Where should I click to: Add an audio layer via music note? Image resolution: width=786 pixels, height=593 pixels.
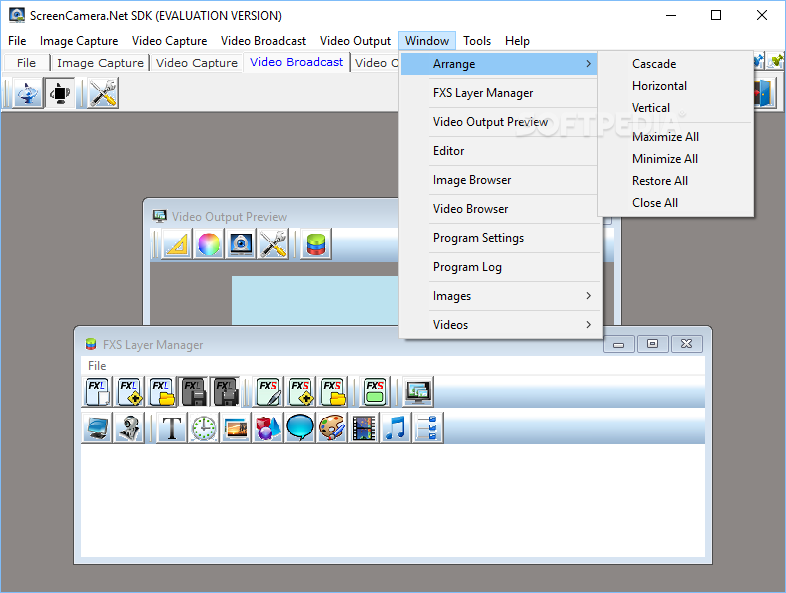[x=397, y=428]
